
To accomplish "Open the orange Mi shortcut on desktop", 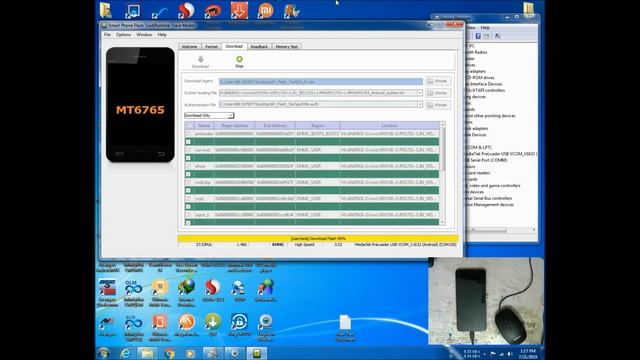I will 265,11.
